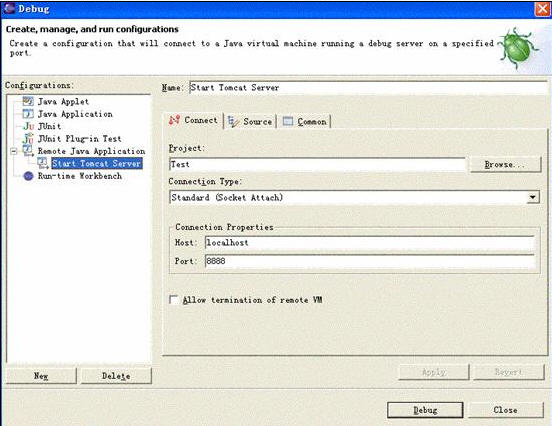The image size is (552, 426).
Task: Click the New configuration button
Action: click(x=41, y=376)
